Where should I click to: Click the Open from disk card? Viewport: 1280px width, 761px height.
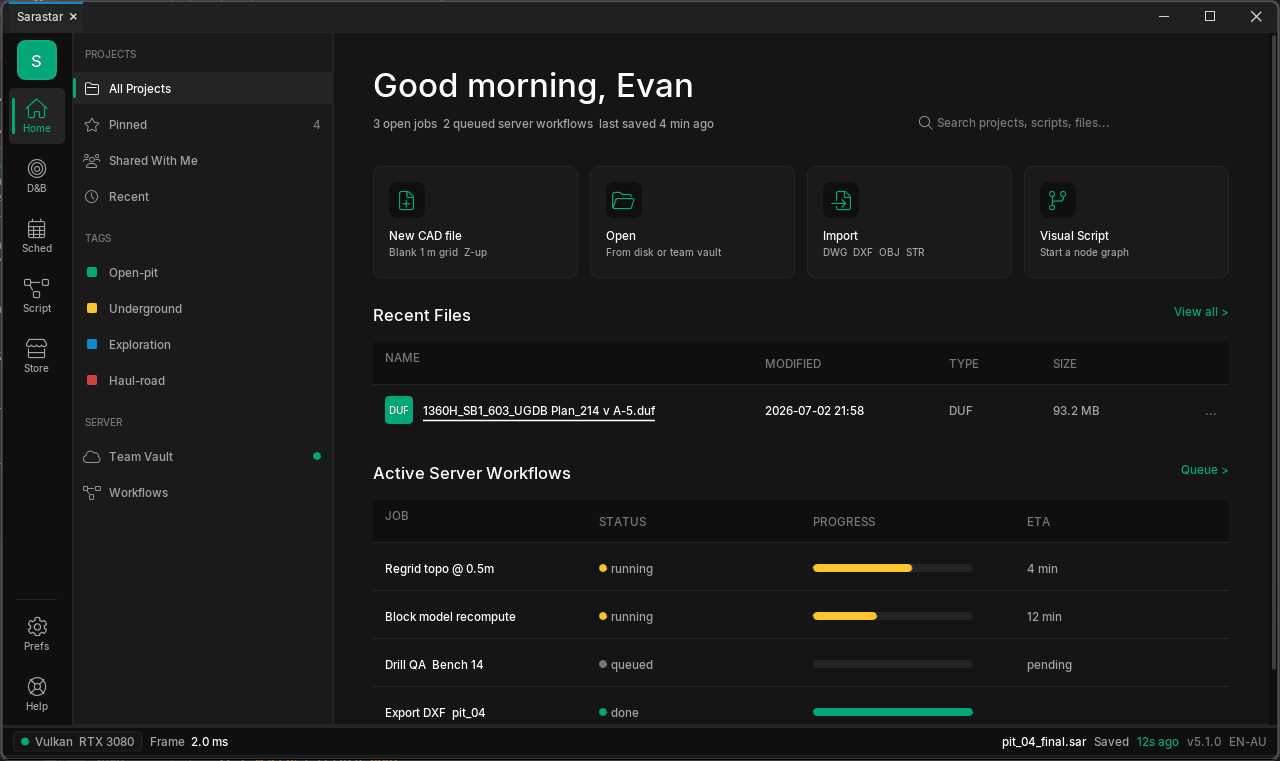pyautogui.click(x=692, y=222)
